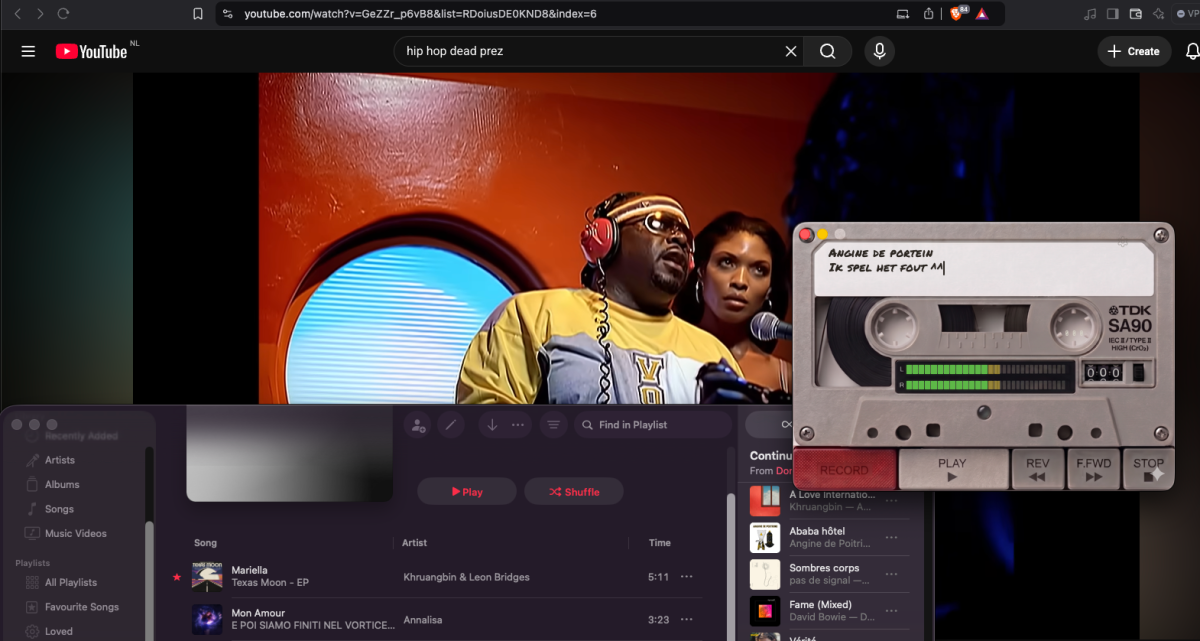Clear the YouTube search text with the X

[x=791, y=51]
